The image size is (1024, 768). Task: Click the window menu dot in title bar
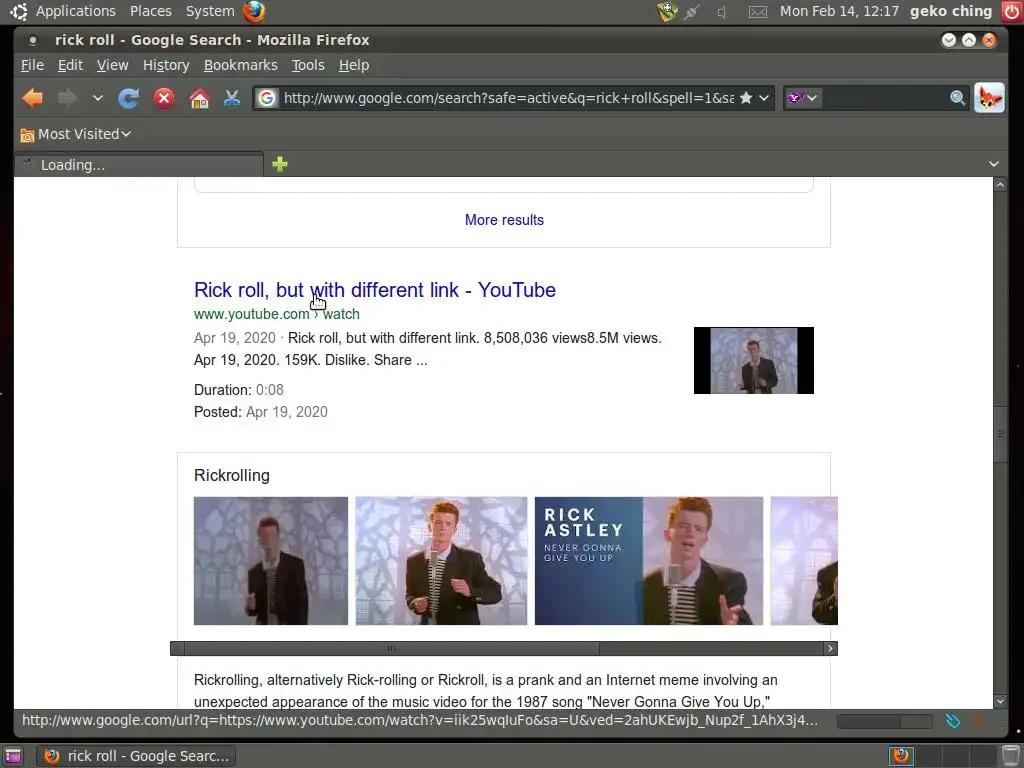click(x=33, y=40)
